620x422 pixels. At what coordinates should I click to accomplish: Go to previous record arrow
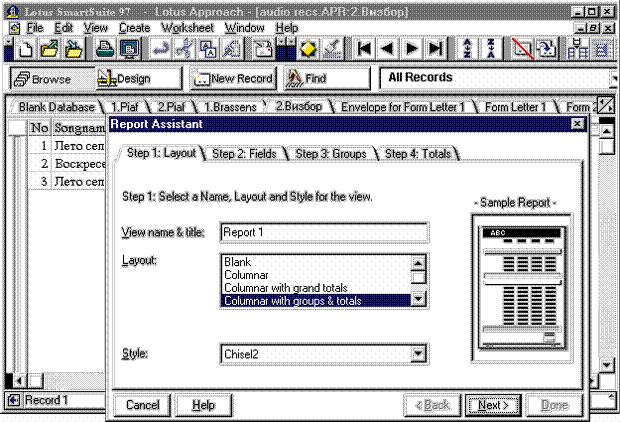388,49
